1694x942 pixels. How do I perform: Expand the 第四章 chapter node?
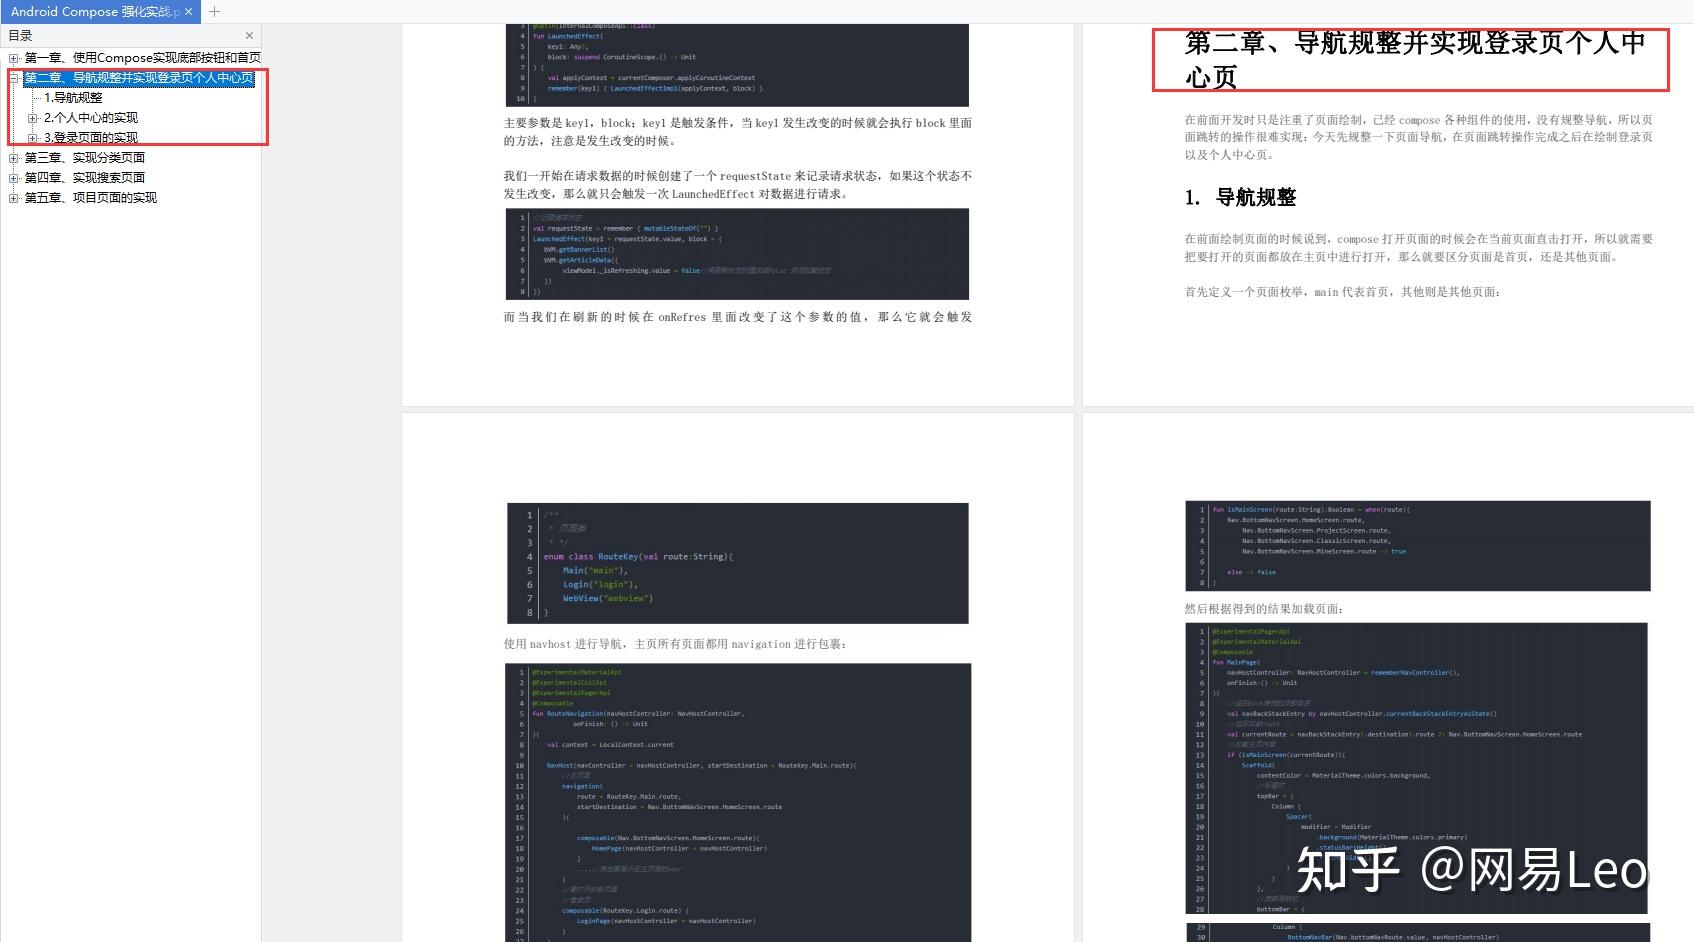[13, 177]
